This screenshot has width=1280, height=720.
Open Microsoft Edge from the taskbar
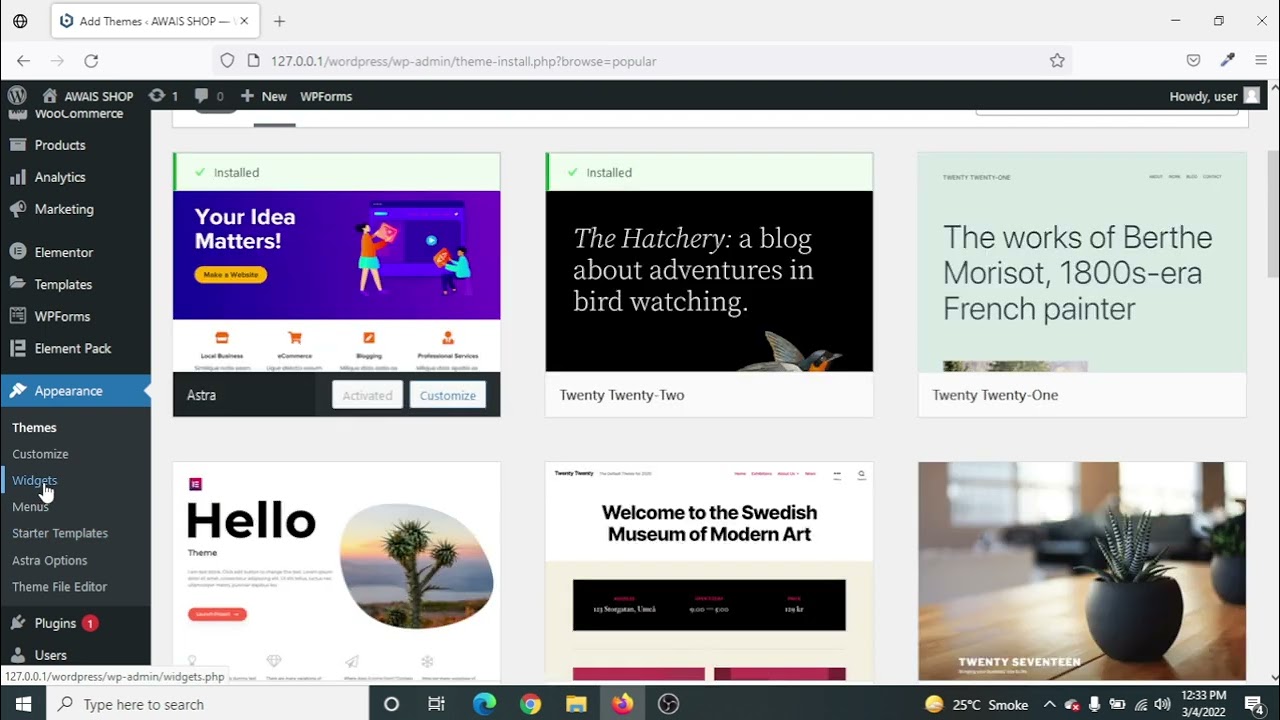click(484, 704)
